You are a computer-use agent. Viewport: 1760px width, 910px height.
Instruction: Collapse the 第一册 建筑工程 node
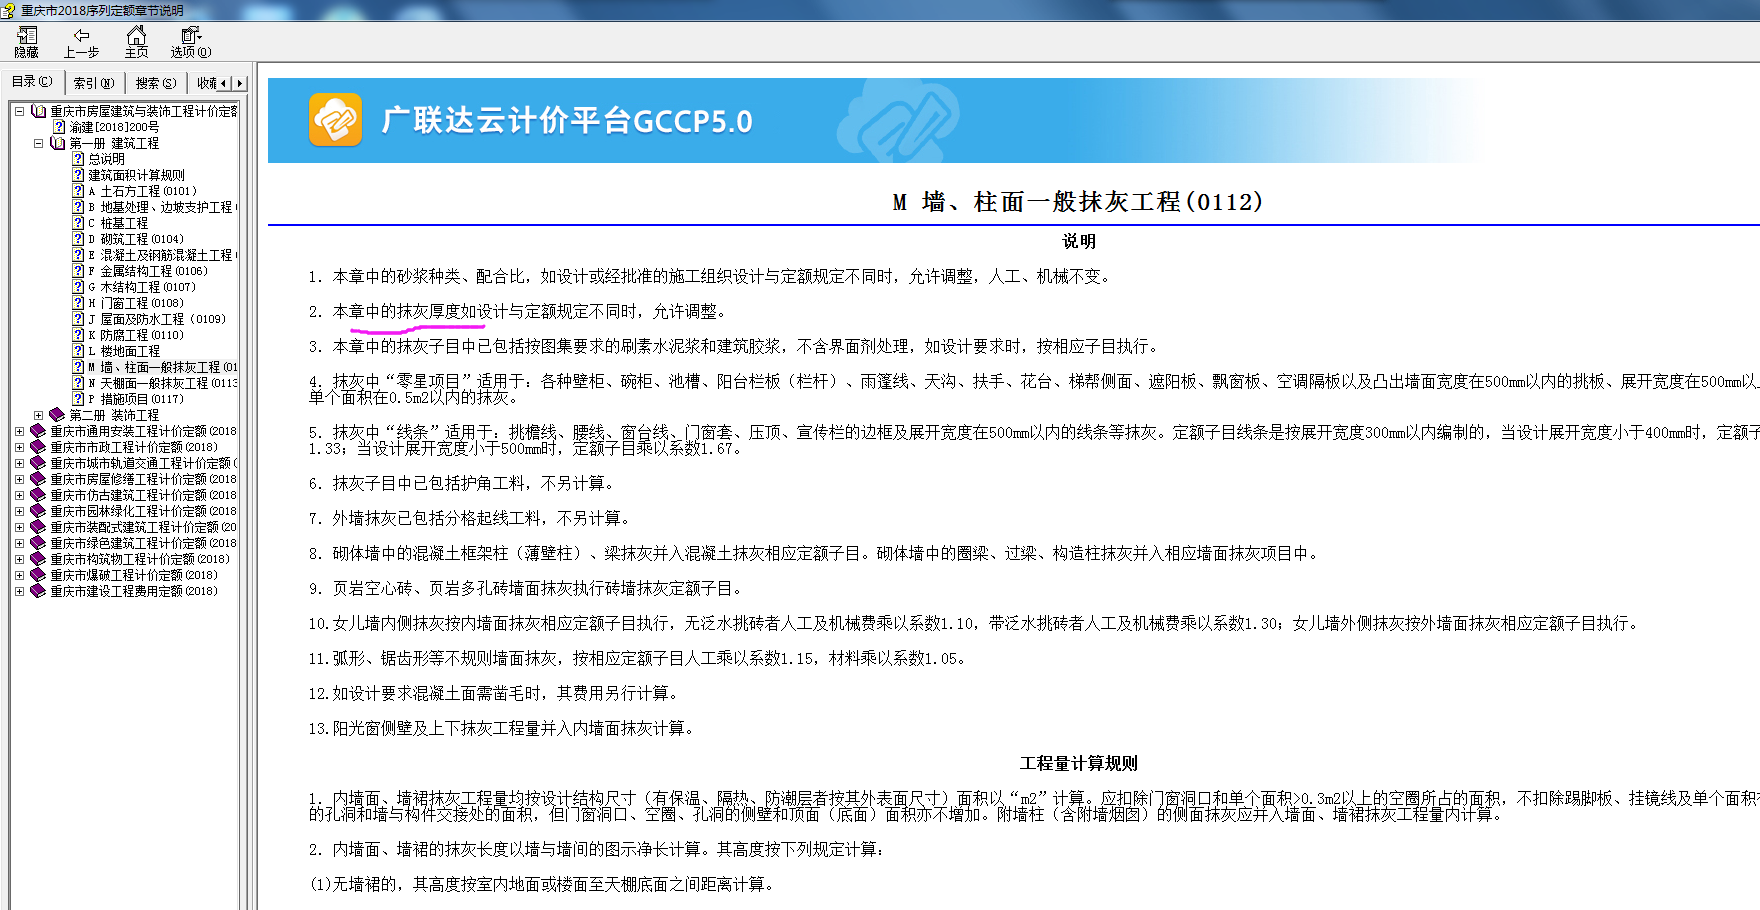coord(39,143)
